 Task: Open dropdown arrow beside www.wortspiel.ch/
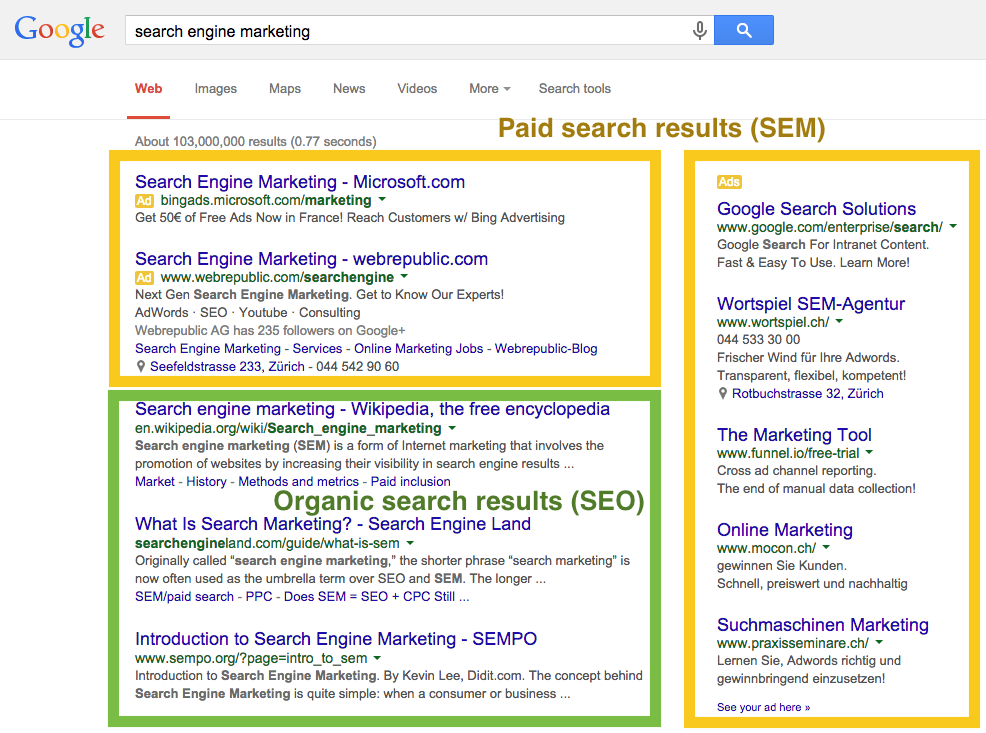point(839,321)
